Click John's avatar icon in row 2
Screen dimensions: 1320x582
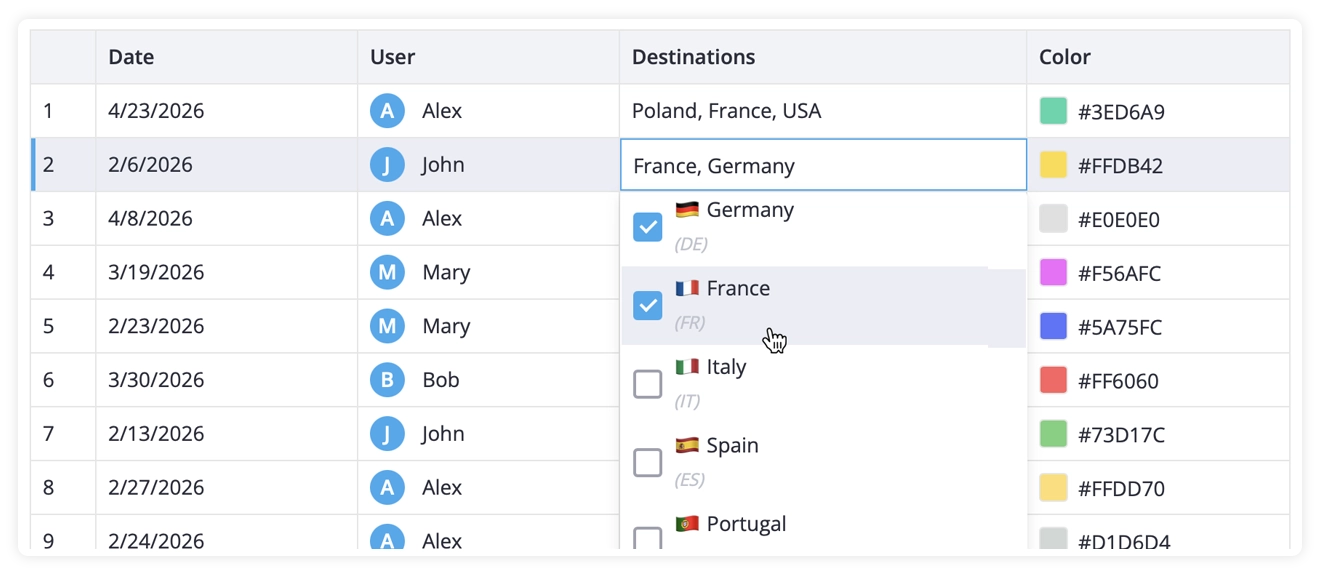387,164
